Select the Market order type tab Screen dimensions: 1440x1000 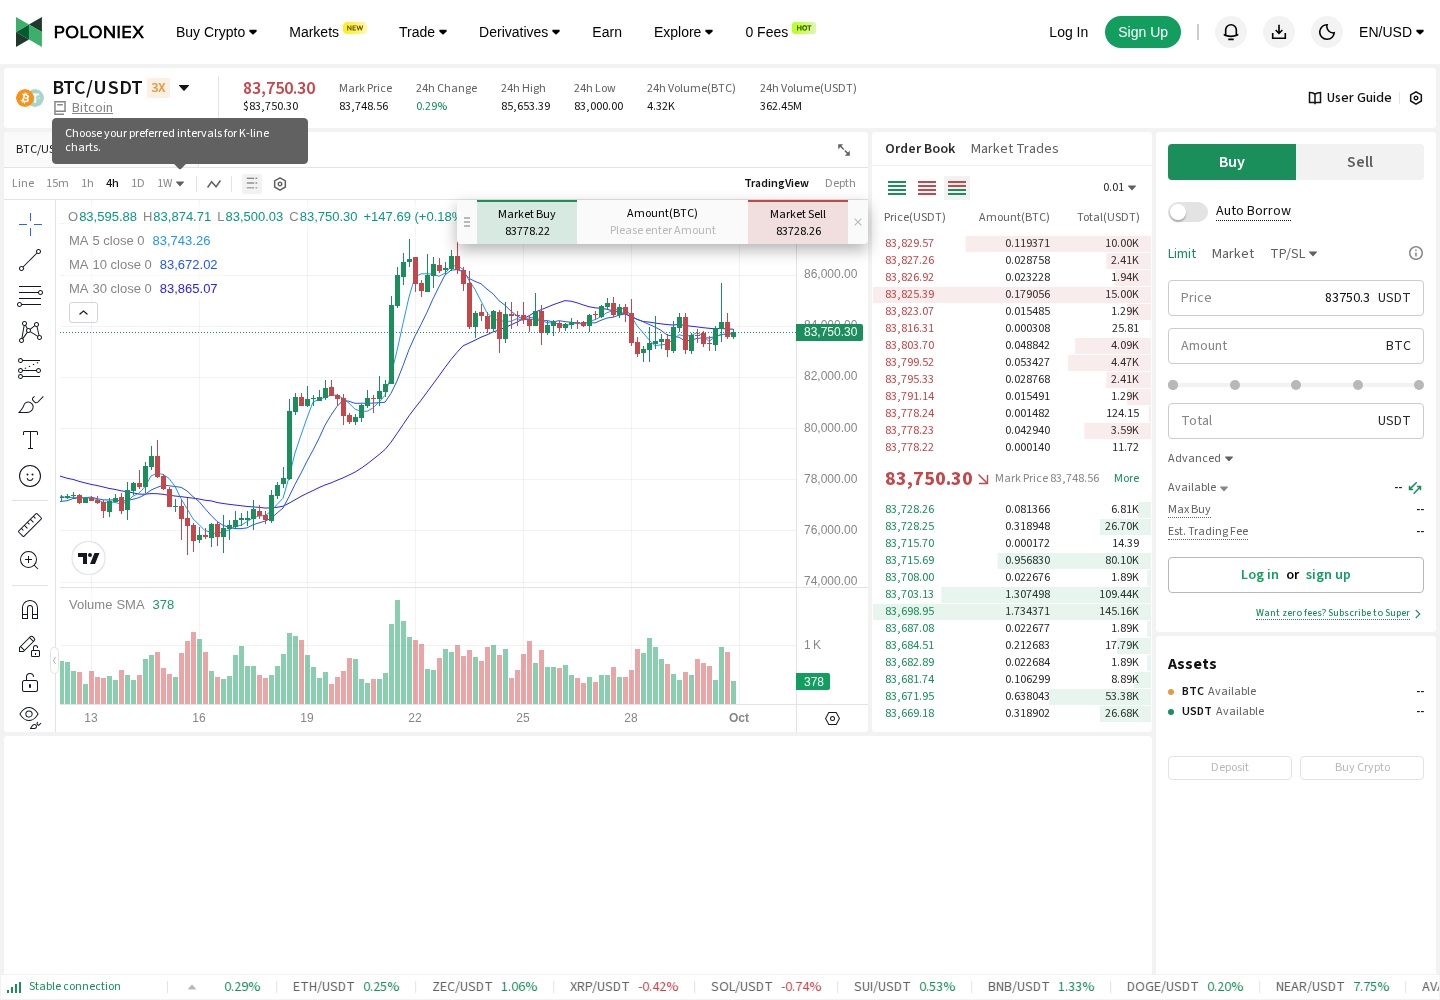pos(1232,254)
